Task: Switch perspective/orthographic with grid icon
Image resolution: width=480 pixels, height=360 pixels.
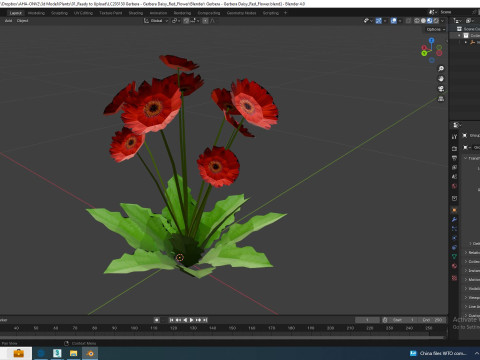Action: tap(441, 99)
